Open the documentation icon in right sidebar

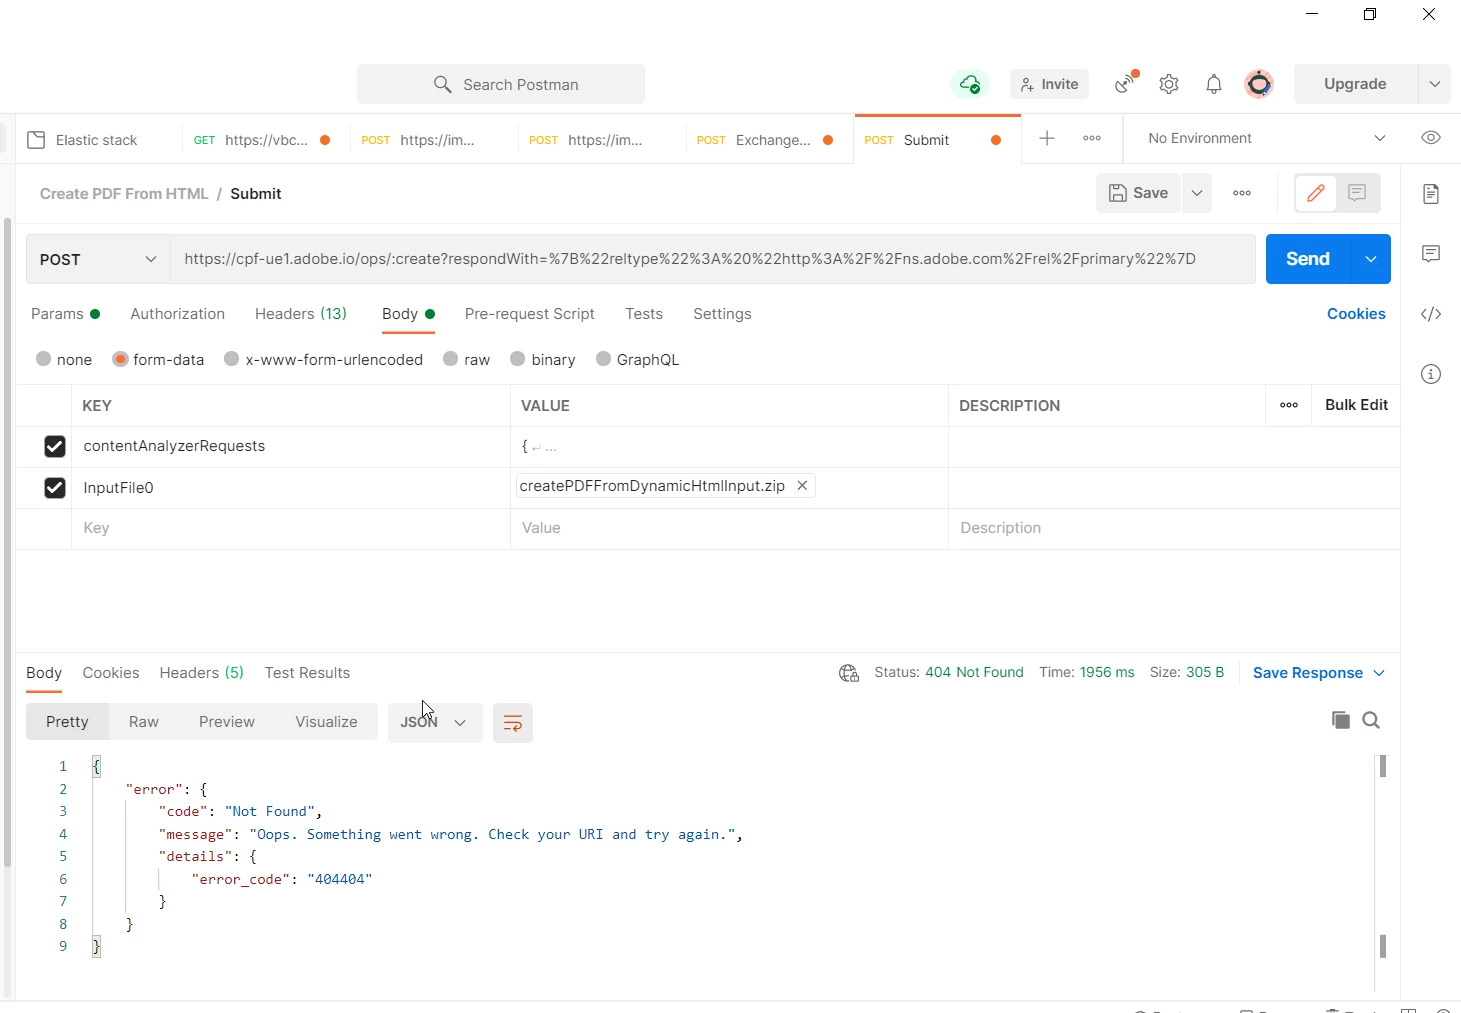pos(1431,194)
